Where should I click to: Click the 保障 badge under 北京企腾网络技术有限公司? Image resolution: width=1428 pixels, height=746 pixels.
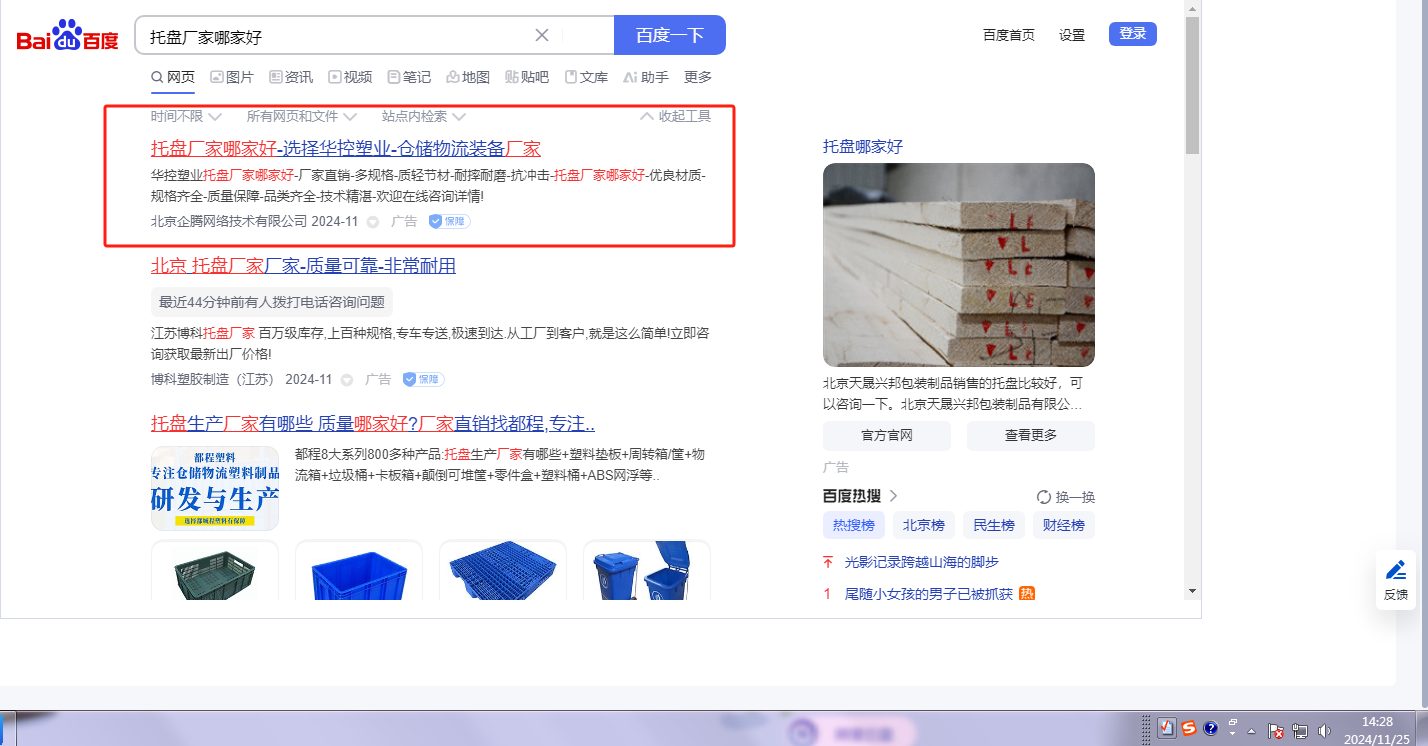point(449,221)
